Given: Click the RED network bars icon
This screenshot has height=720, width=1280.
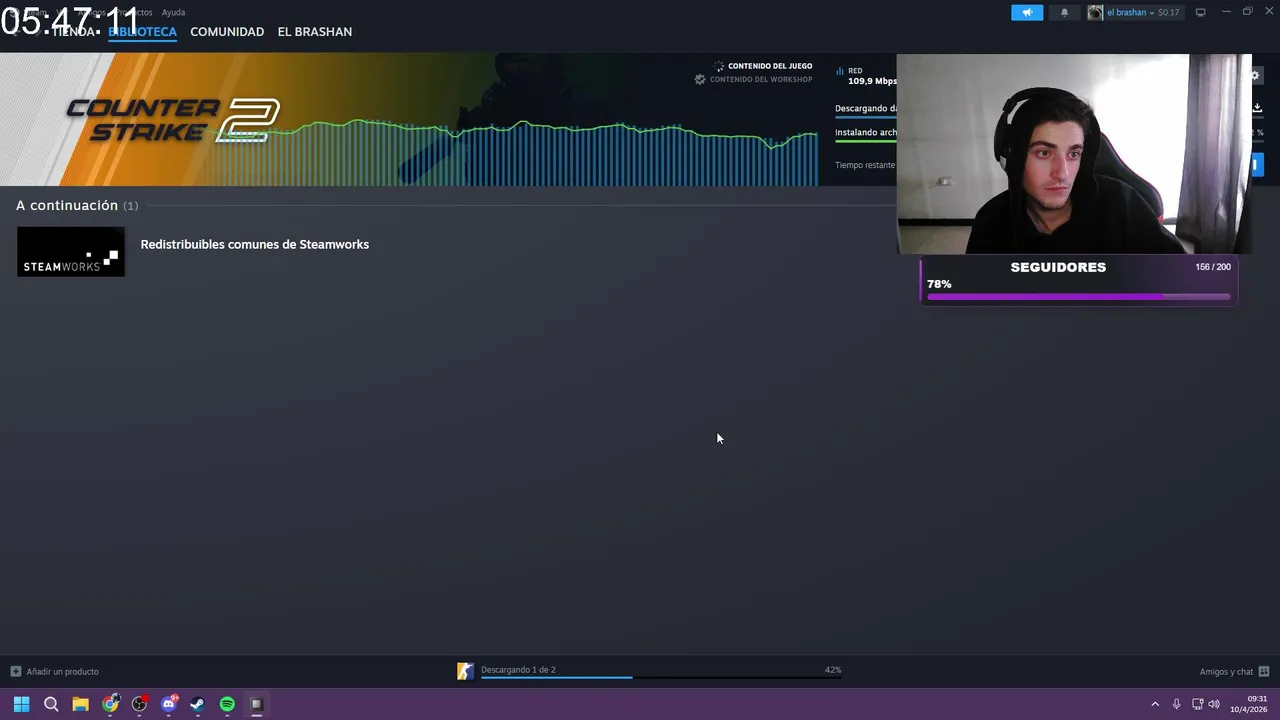Looking at the screenshot, I should tap(840, 71).
